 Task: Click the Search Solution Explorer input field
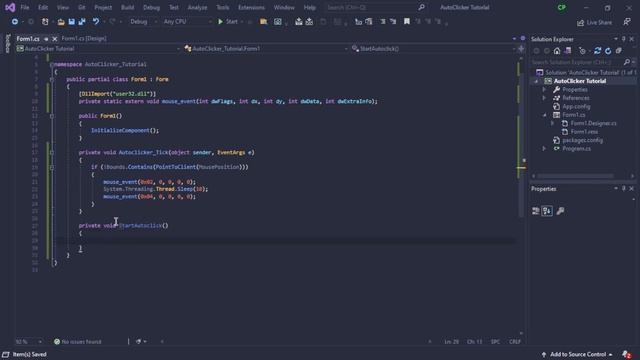pyautogui.click(x=576, y=62)
